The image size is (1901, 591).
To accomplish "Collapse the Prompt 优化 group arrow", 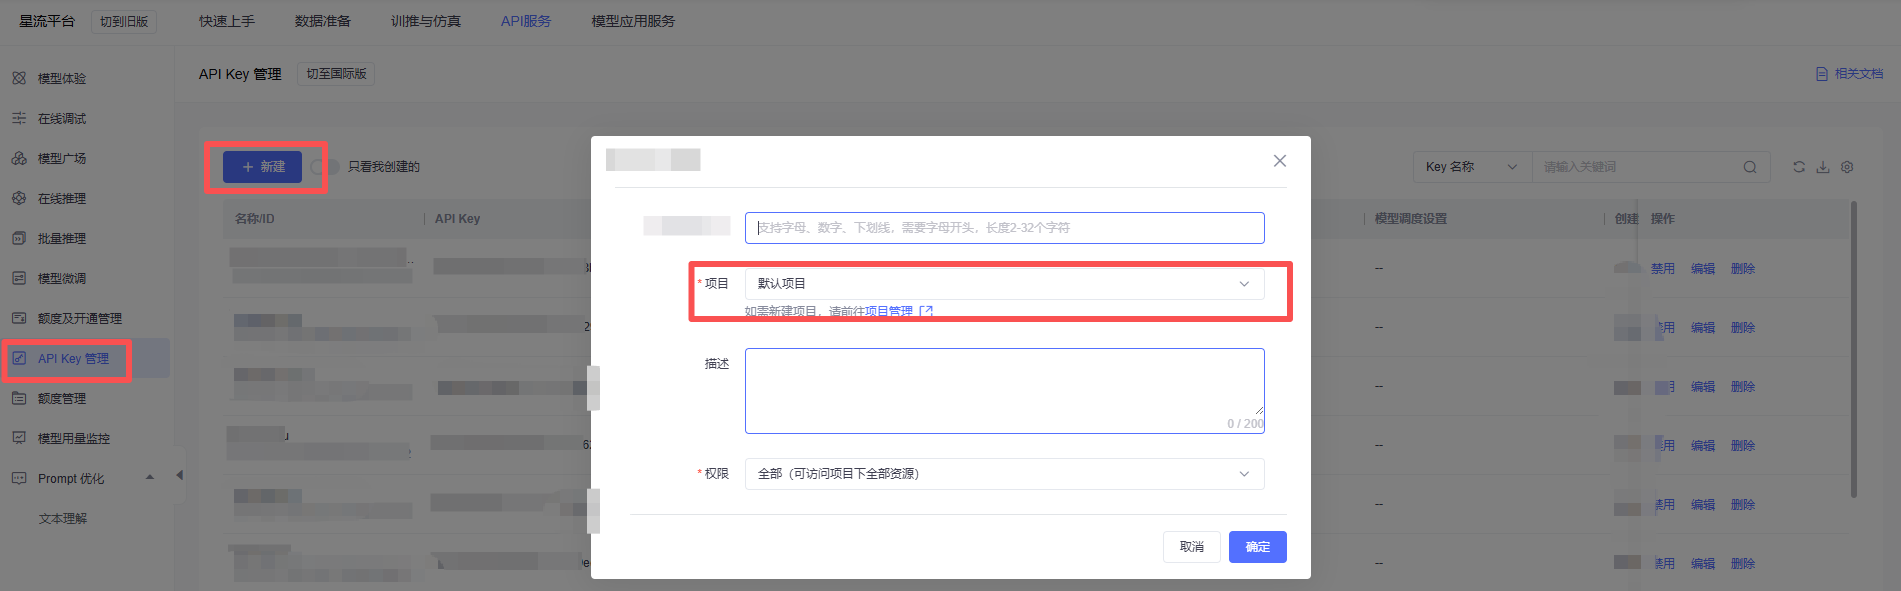I will (150, 477).
